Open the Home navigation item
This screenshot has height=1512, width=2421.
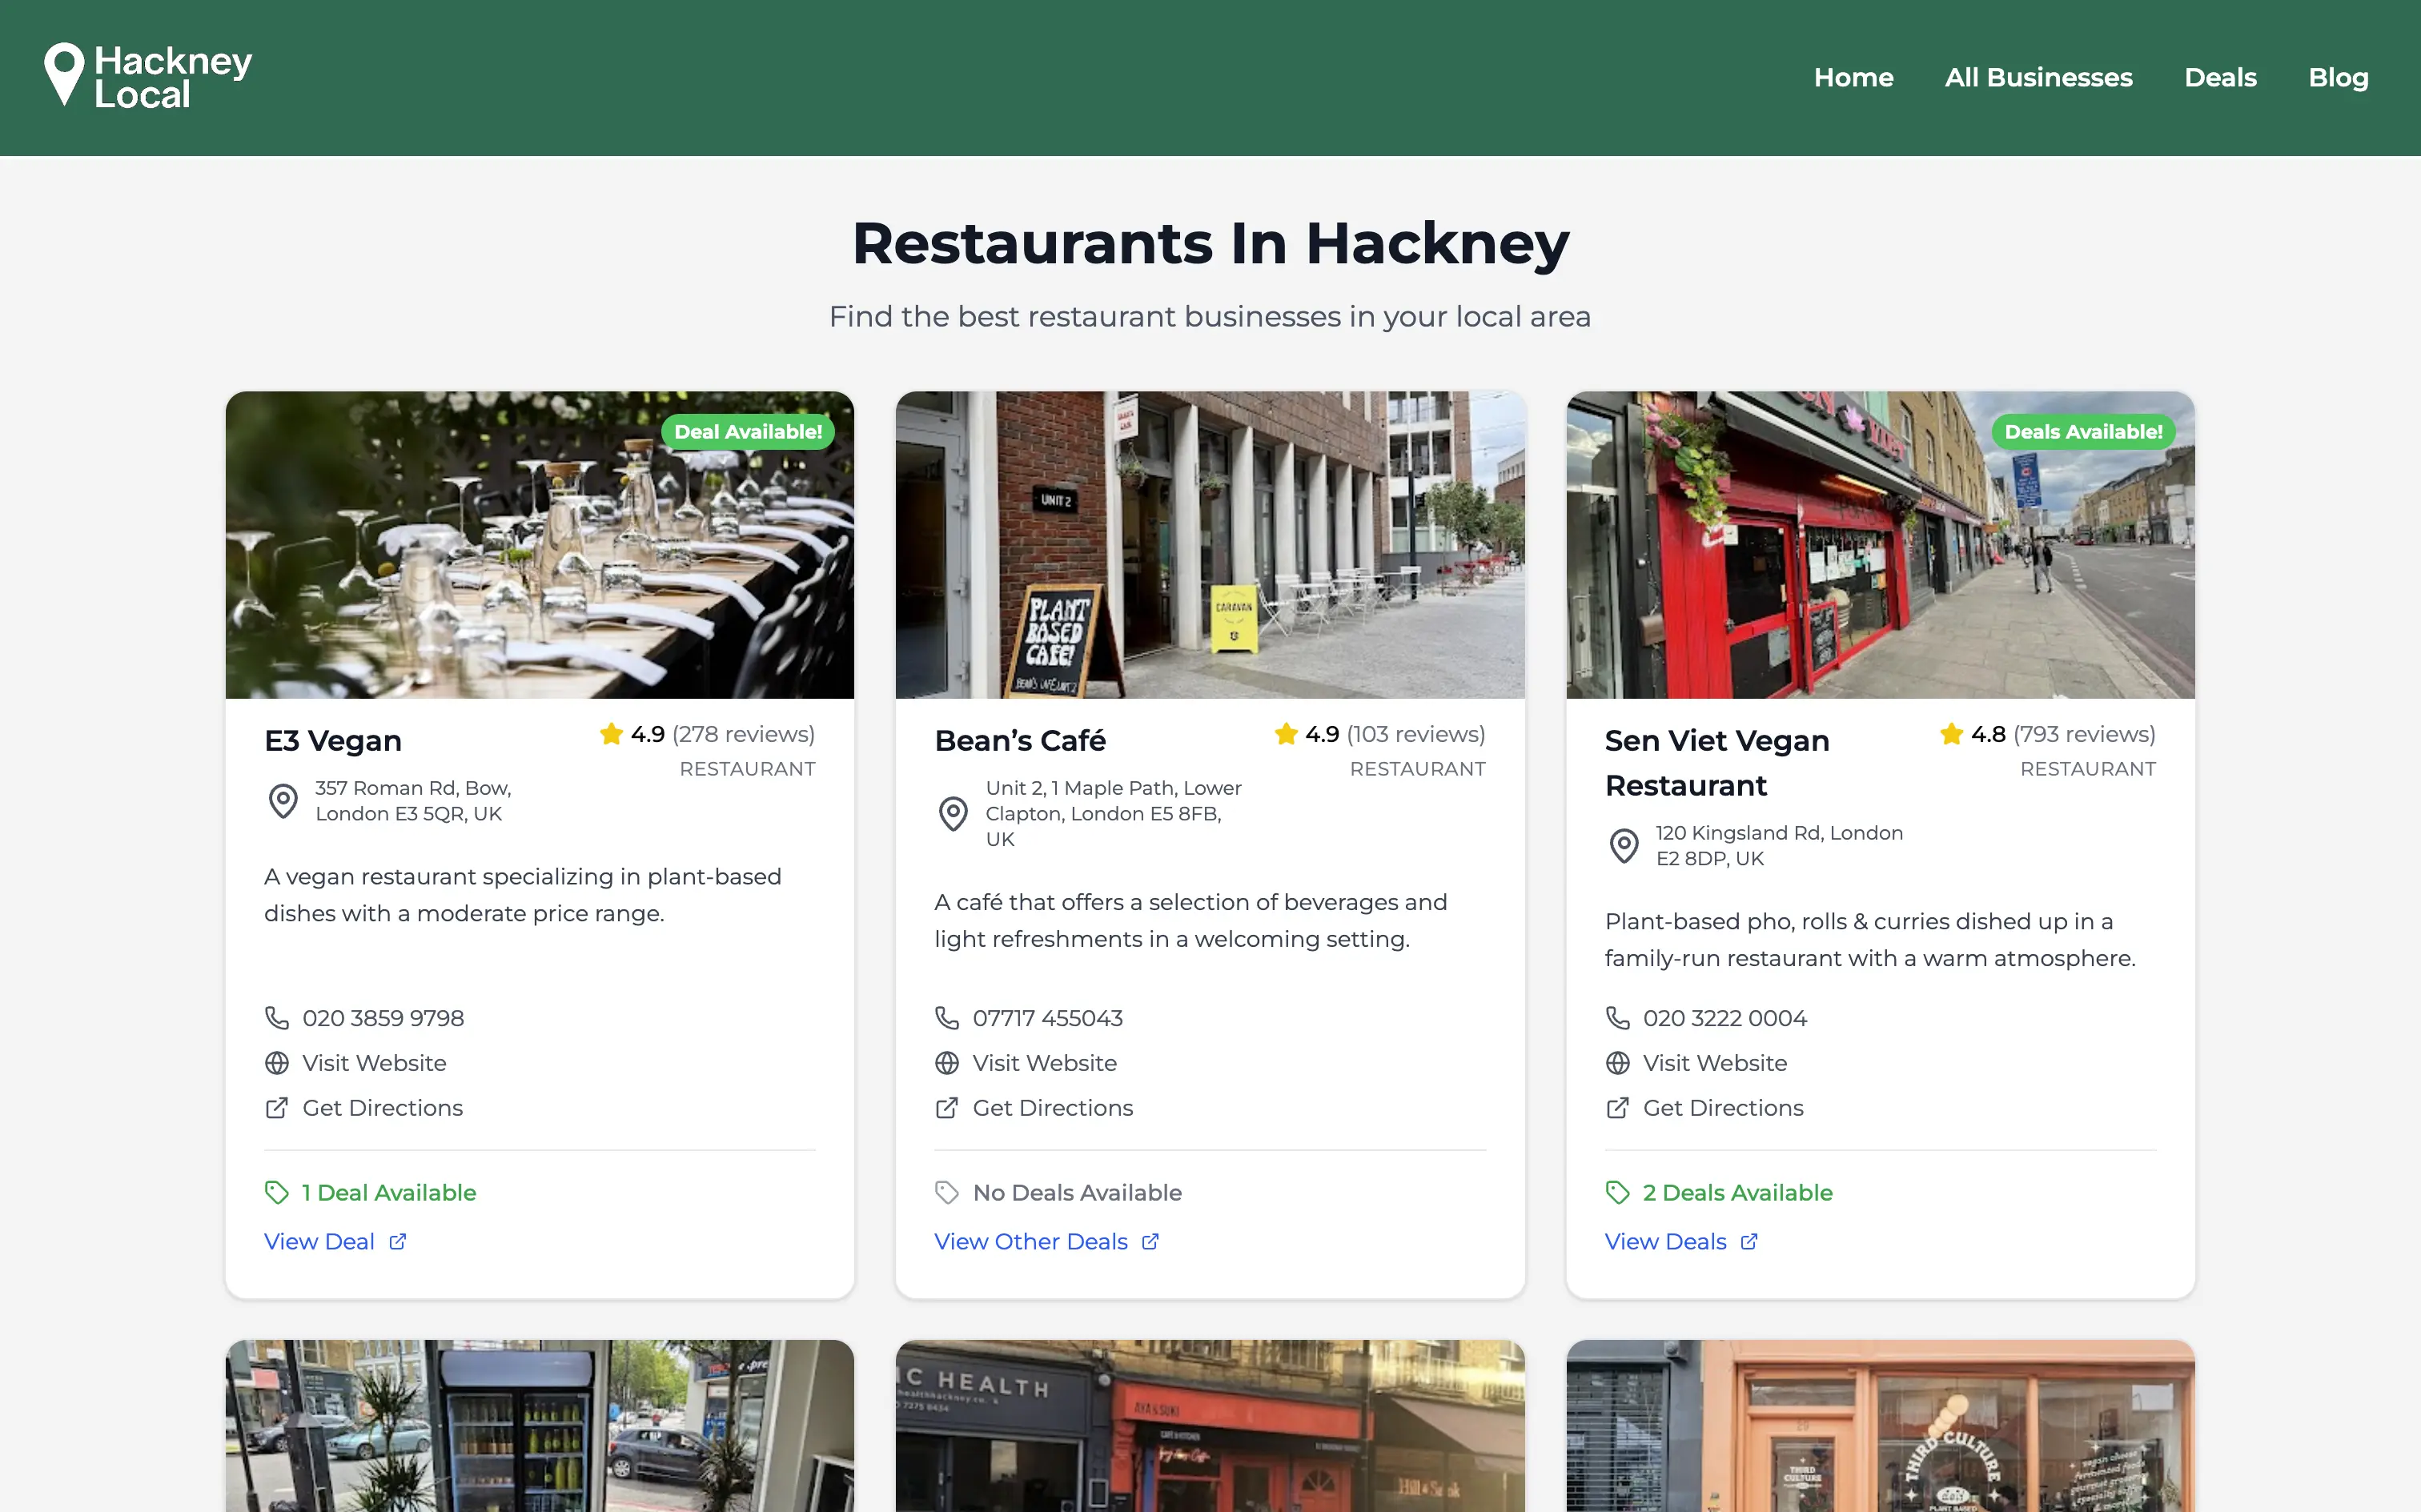click(1853, 78)
